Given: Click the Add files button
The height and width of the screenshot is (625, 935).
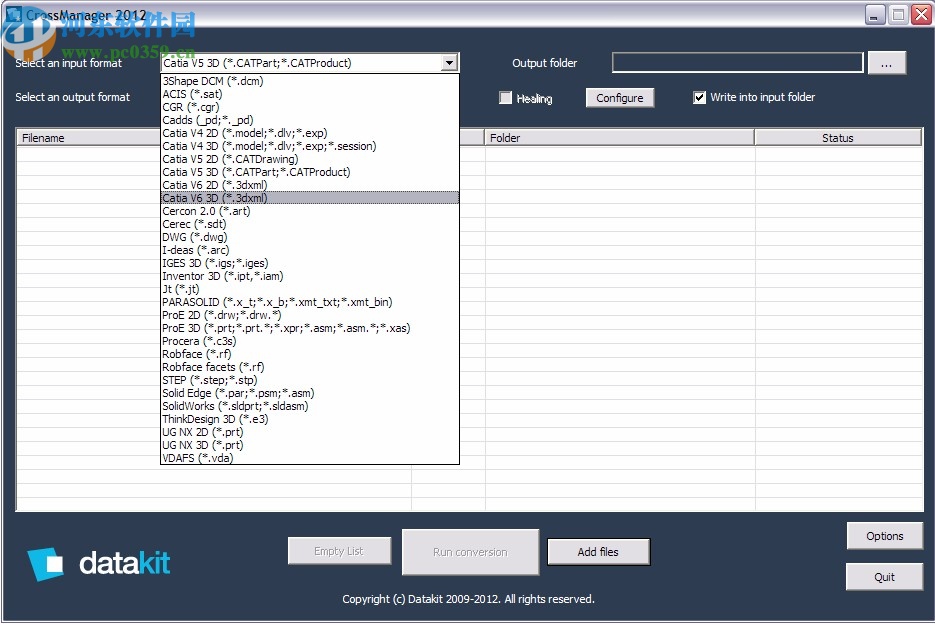Looking at the screenshot, I should [x=598, y=551].
